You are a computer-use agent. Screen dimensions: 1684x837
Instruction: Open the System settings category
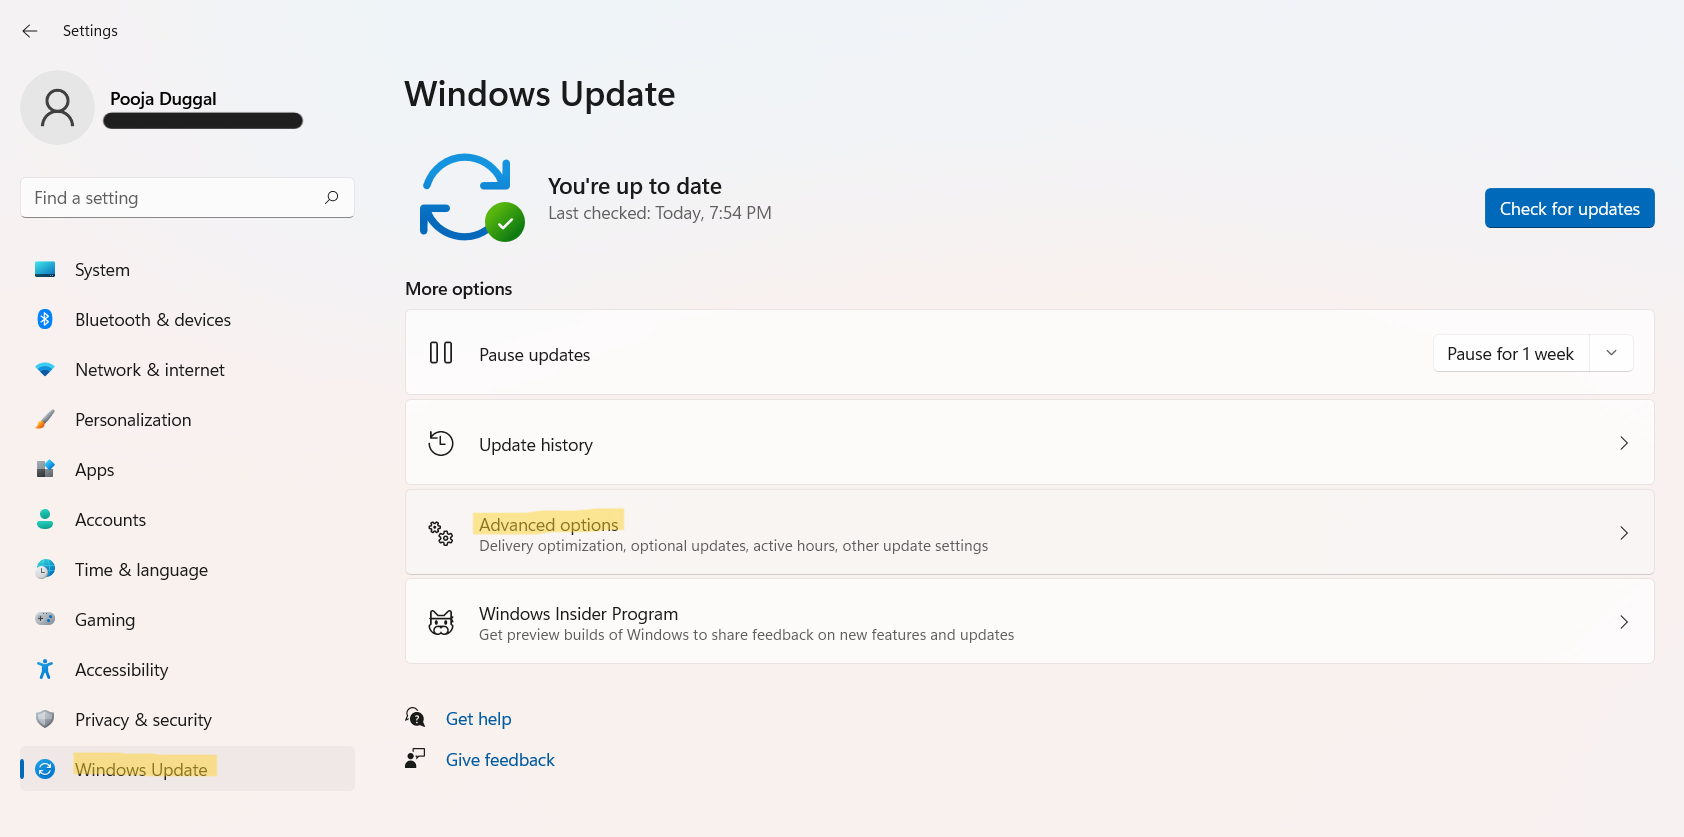point(102,270)
